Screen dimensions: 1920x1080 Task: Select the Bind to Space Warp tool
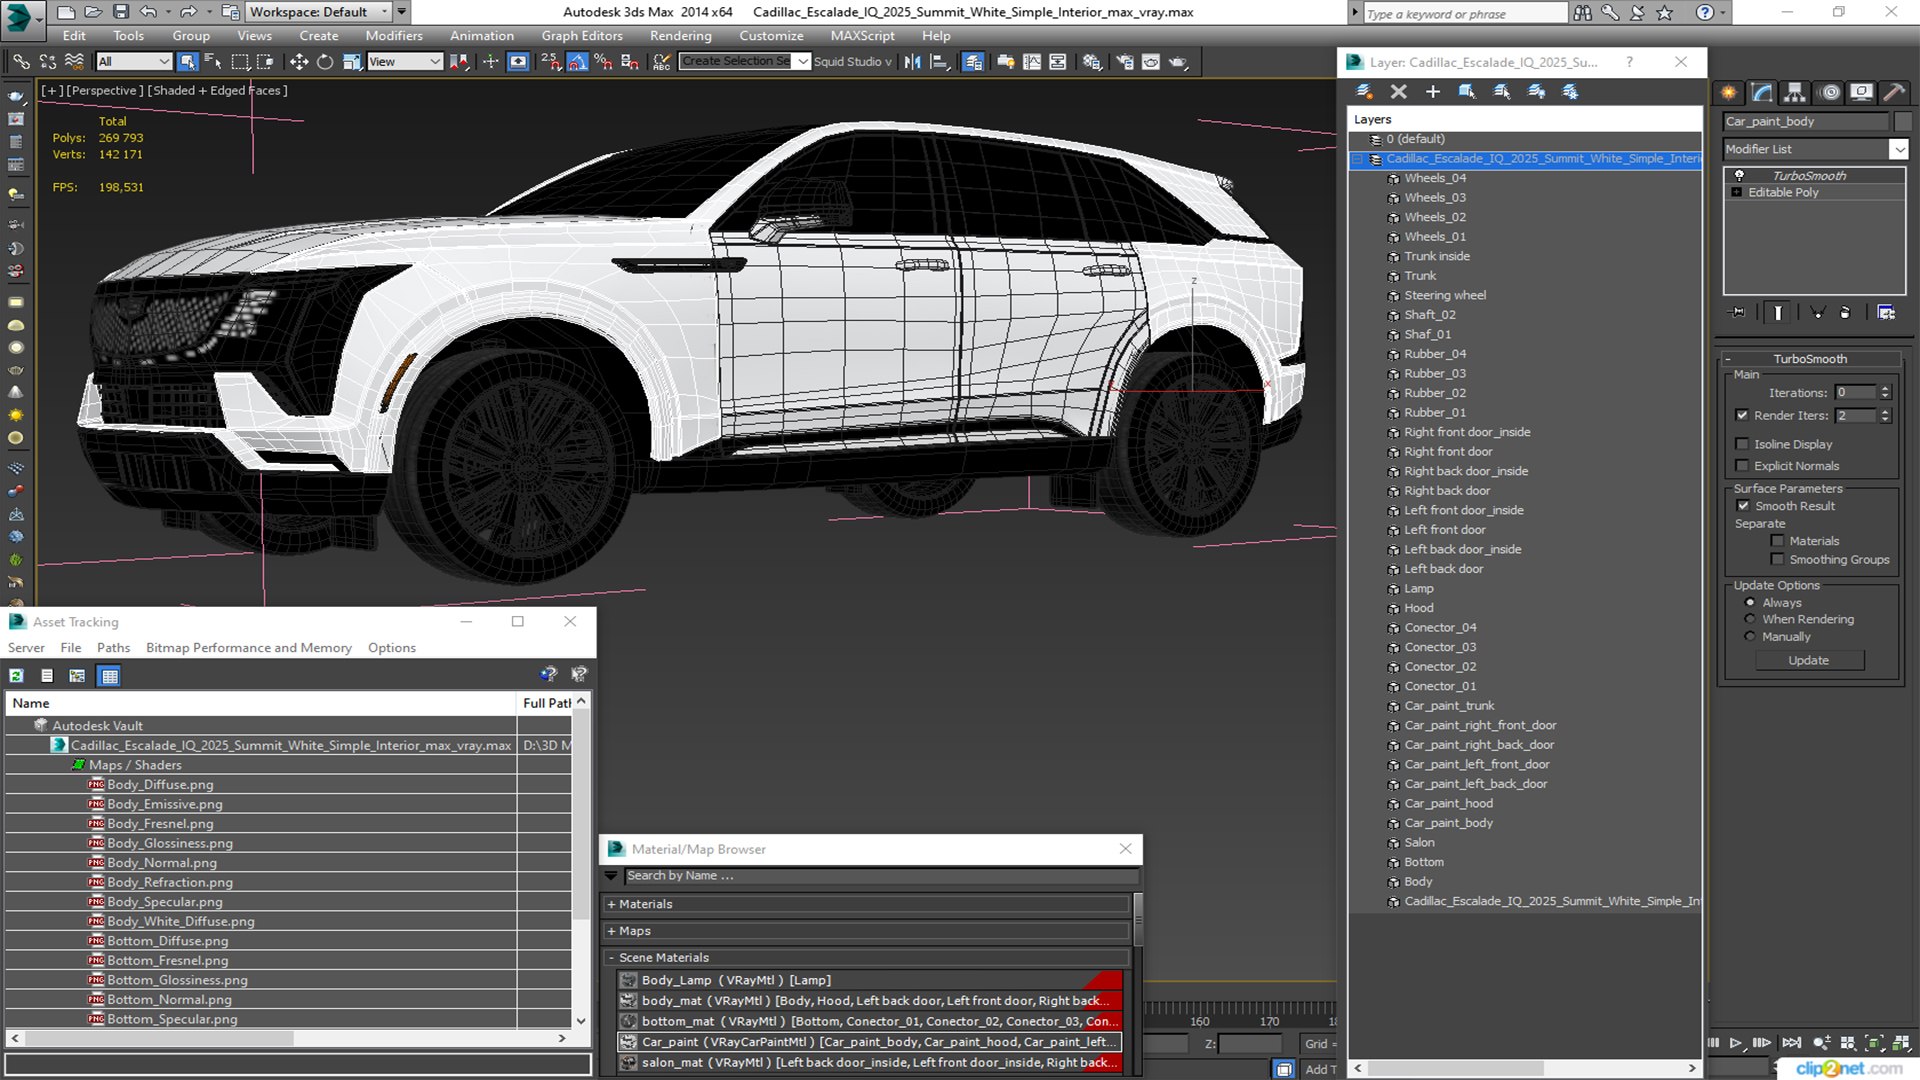click(74, 62)
